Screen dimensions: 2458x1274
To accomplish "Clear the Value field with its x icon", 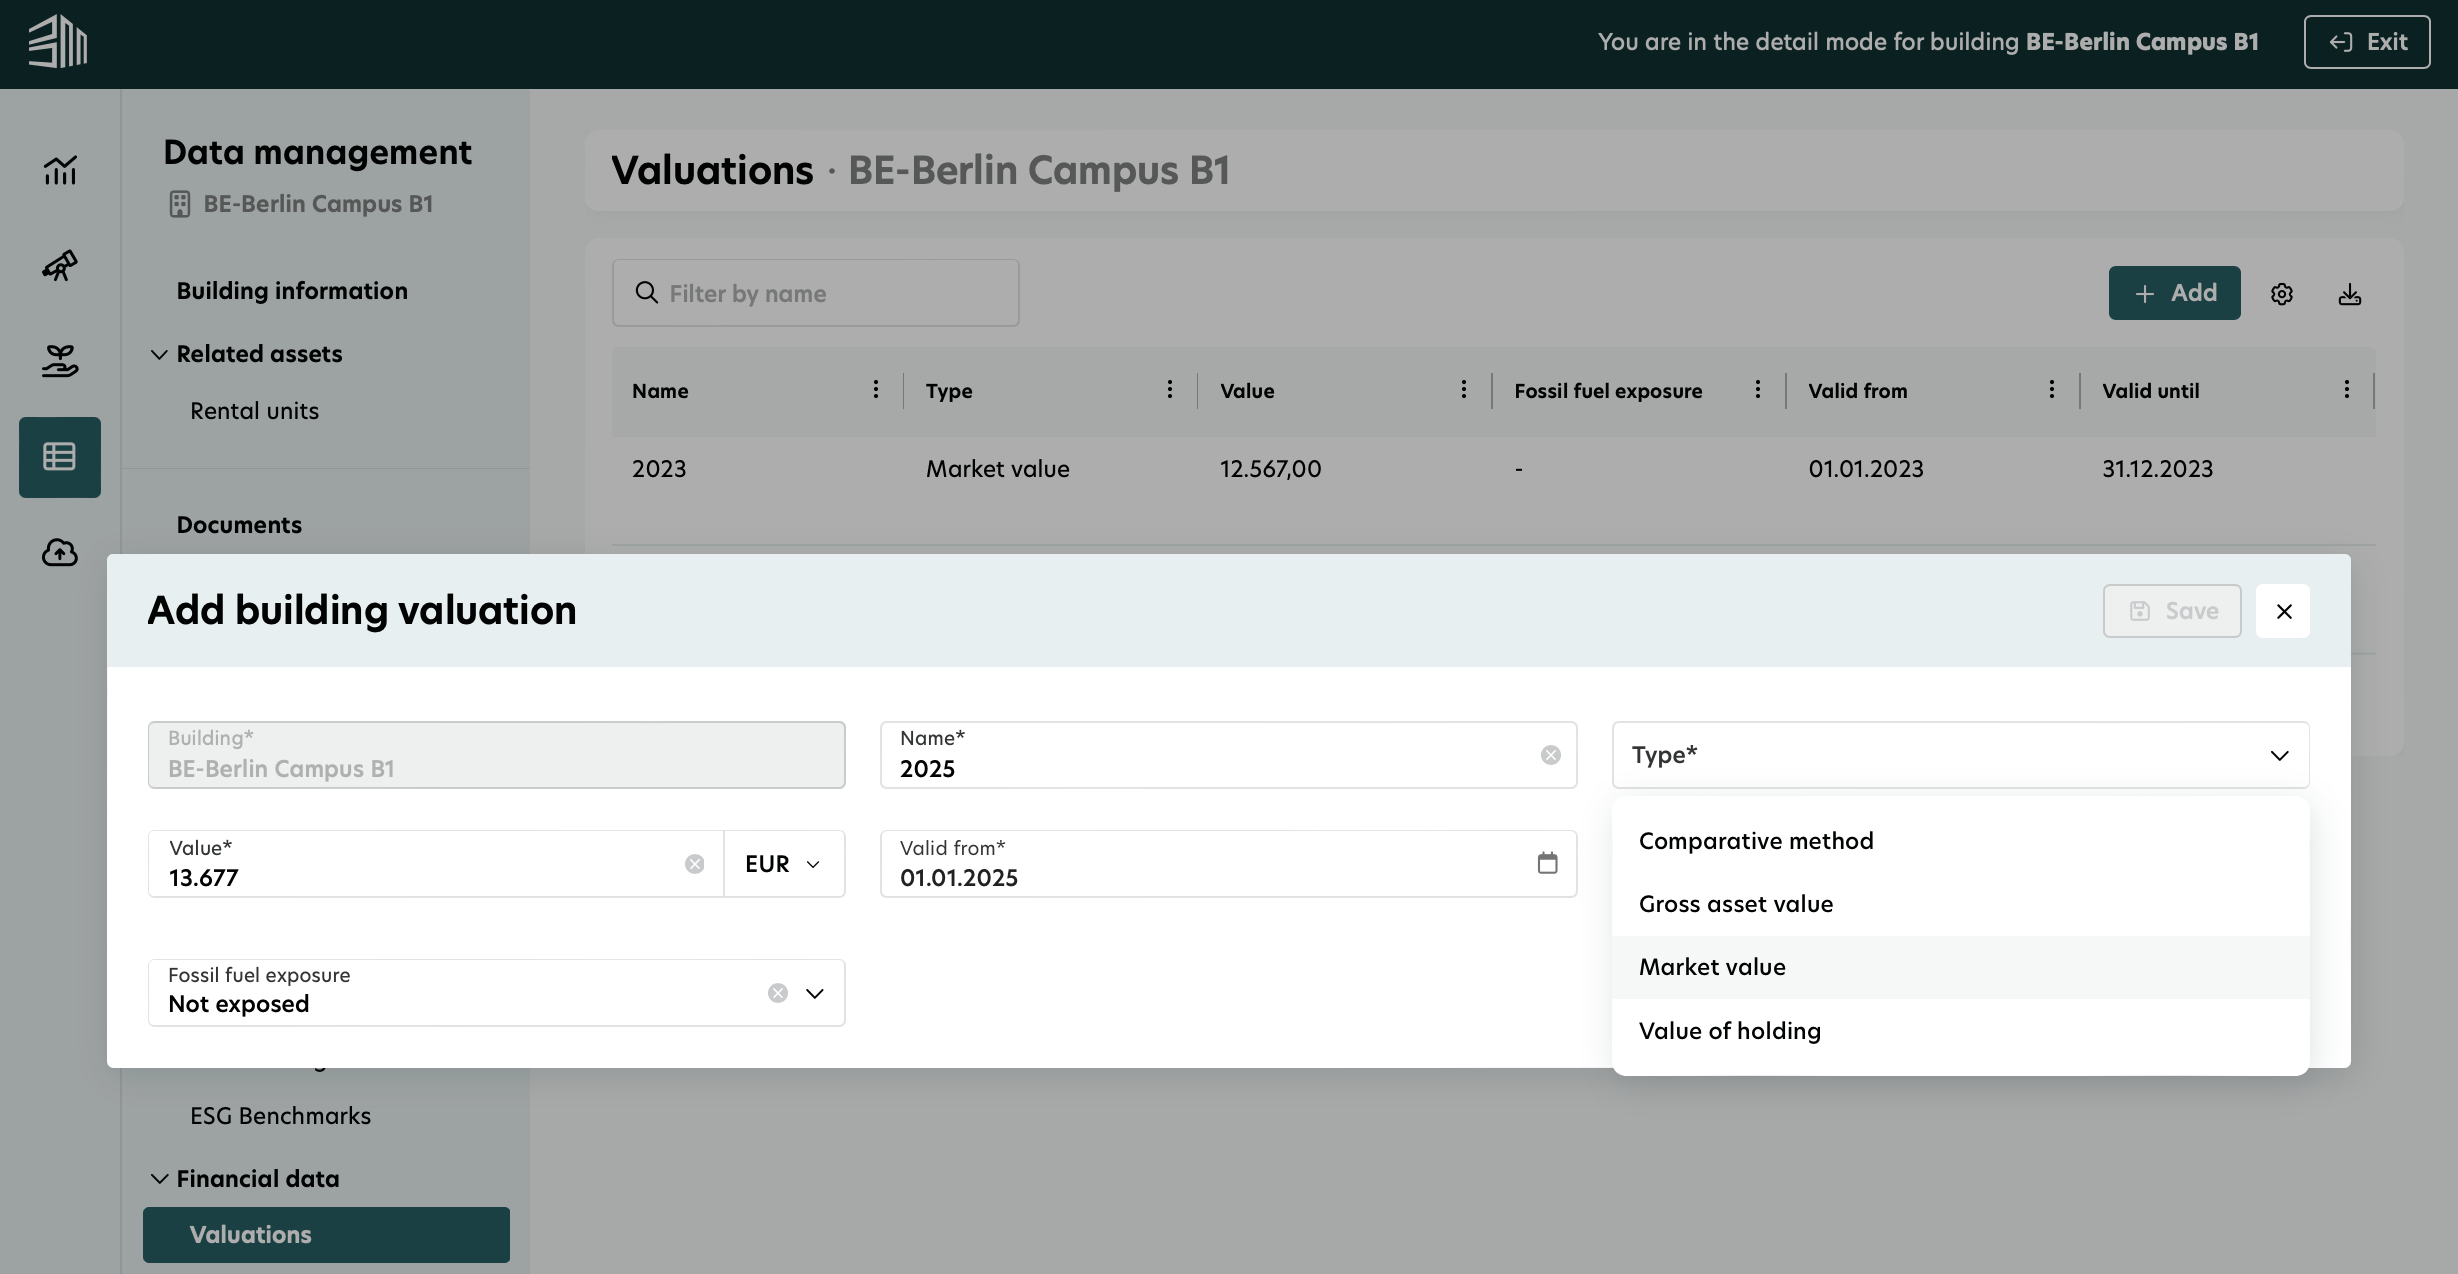I will [694, 864].
